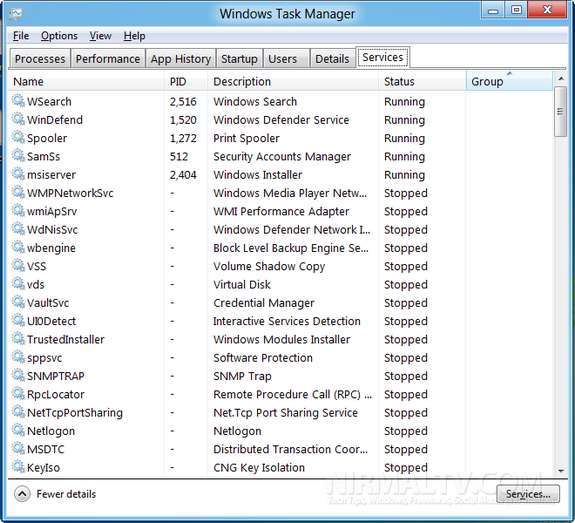Click the vertical scrollbar thumb
The height and width of the screenshot is (523, 575).
(x=560, y=111)
